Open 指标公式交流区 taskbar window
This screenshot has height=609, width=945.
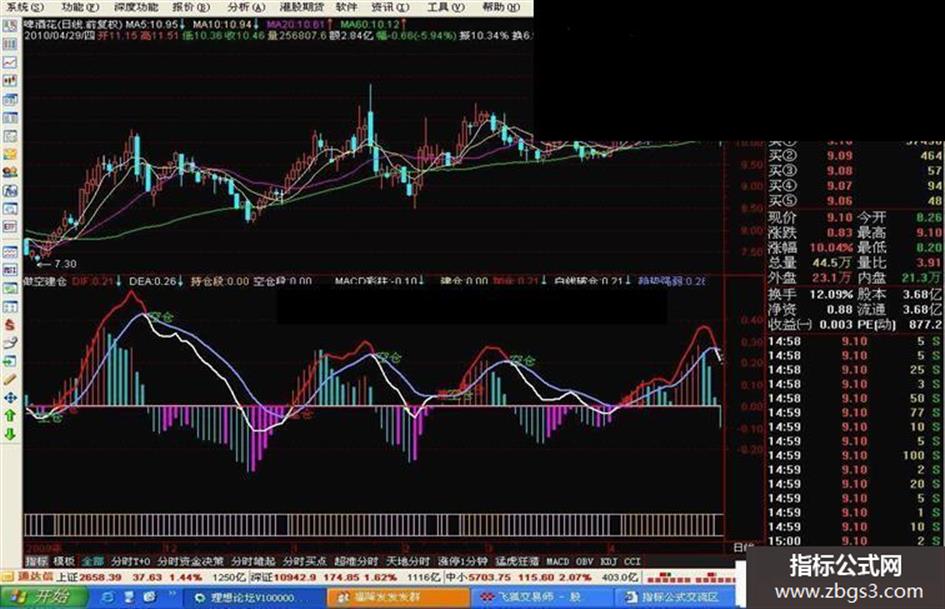pos(675,598)
